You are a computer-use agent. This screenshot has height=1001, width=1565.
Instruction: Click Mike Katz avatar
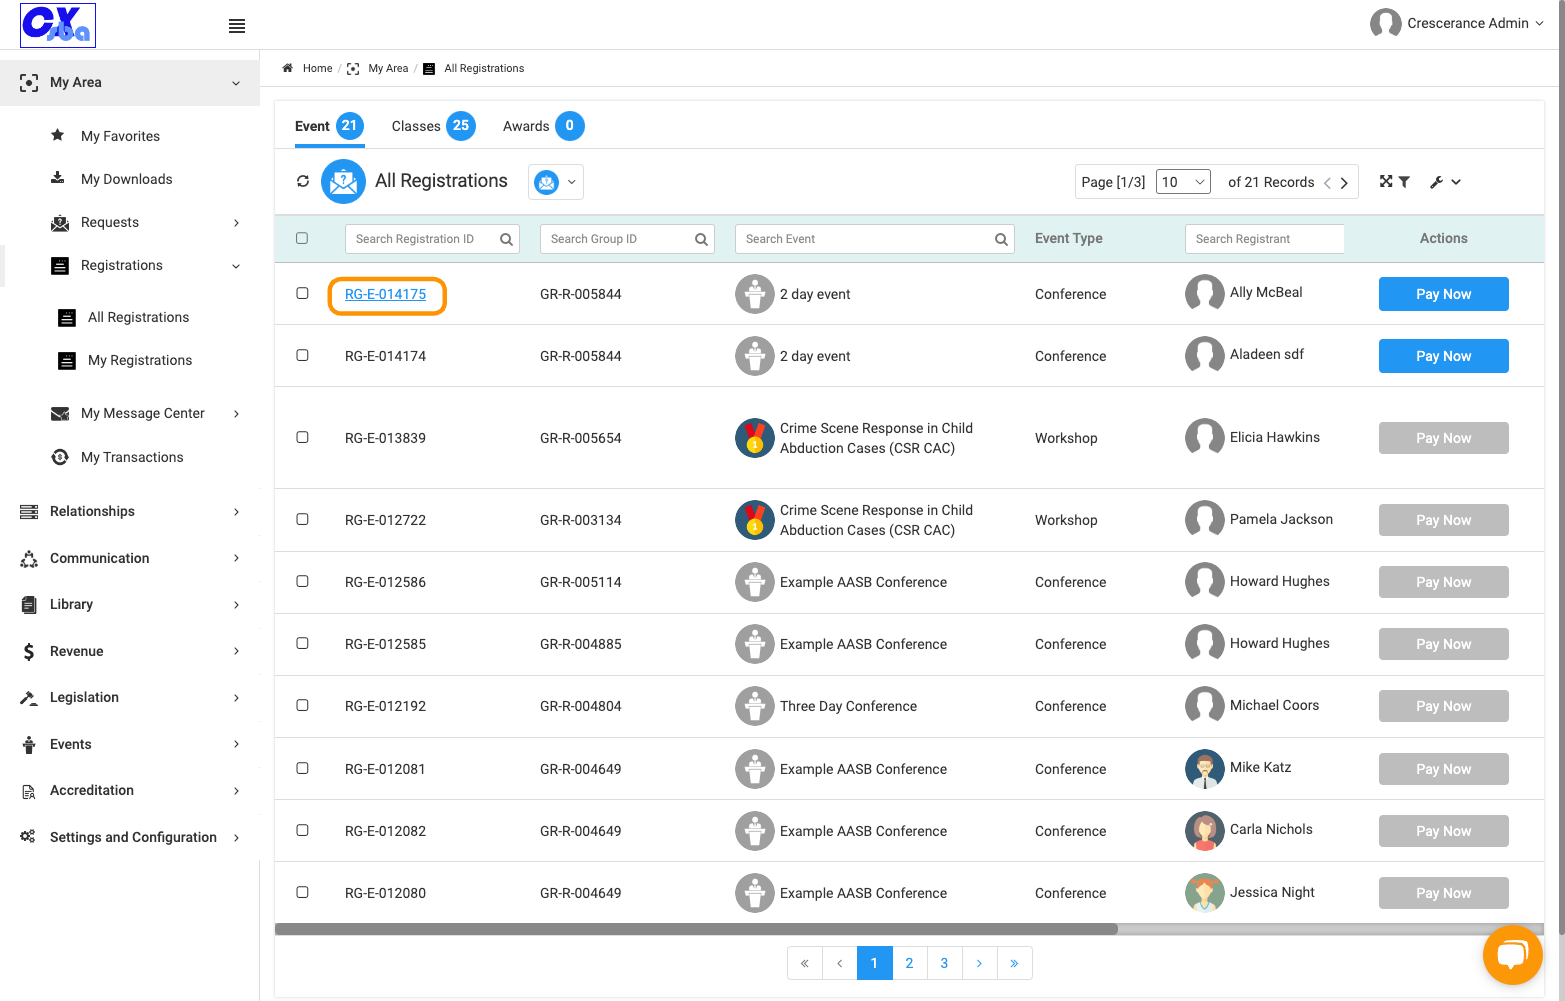click(1204, 769)
